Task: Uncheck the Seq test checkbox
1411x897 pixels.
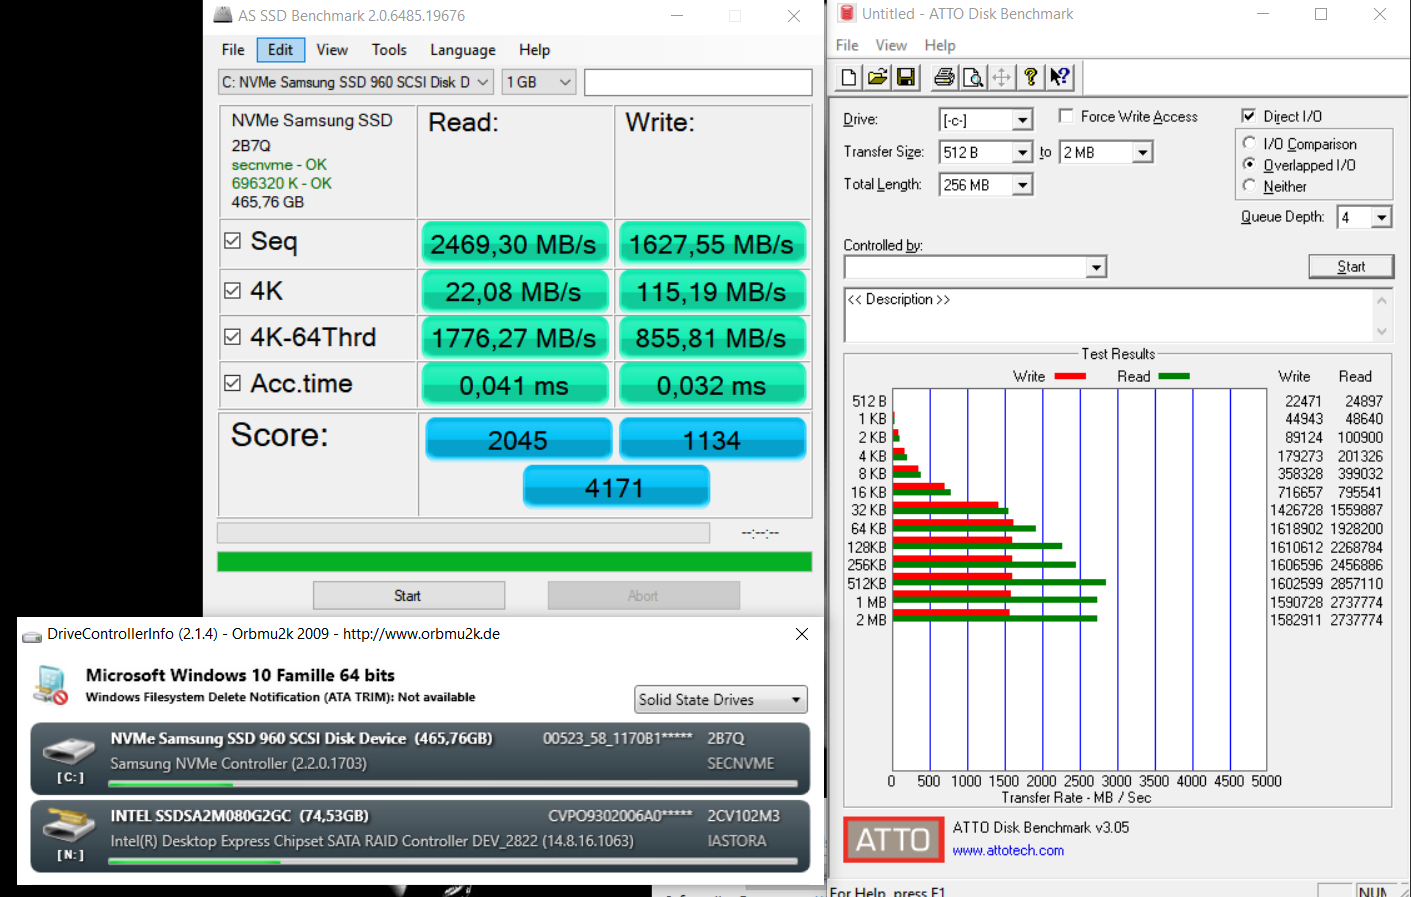Action: tap(233, 241)
